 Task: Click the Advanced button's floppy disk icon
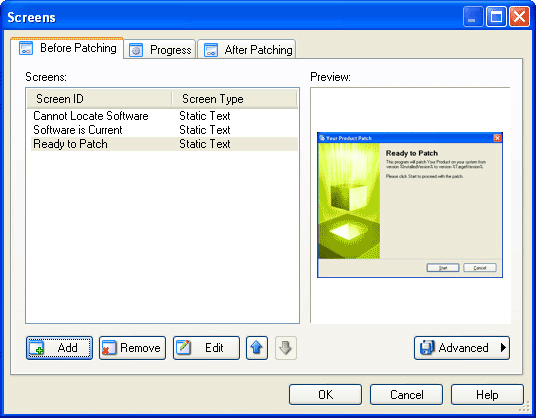(x=427, y=348)
